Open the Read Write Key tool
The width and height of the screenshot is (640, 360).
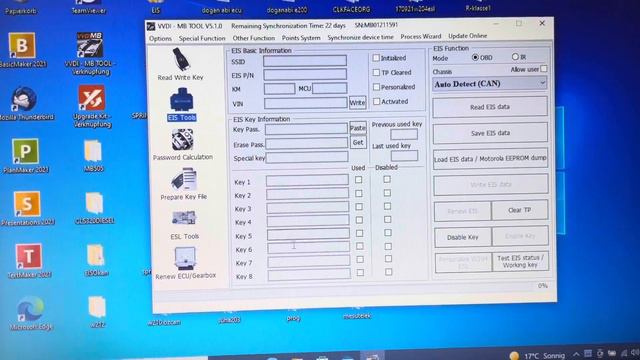coord(180,64)
